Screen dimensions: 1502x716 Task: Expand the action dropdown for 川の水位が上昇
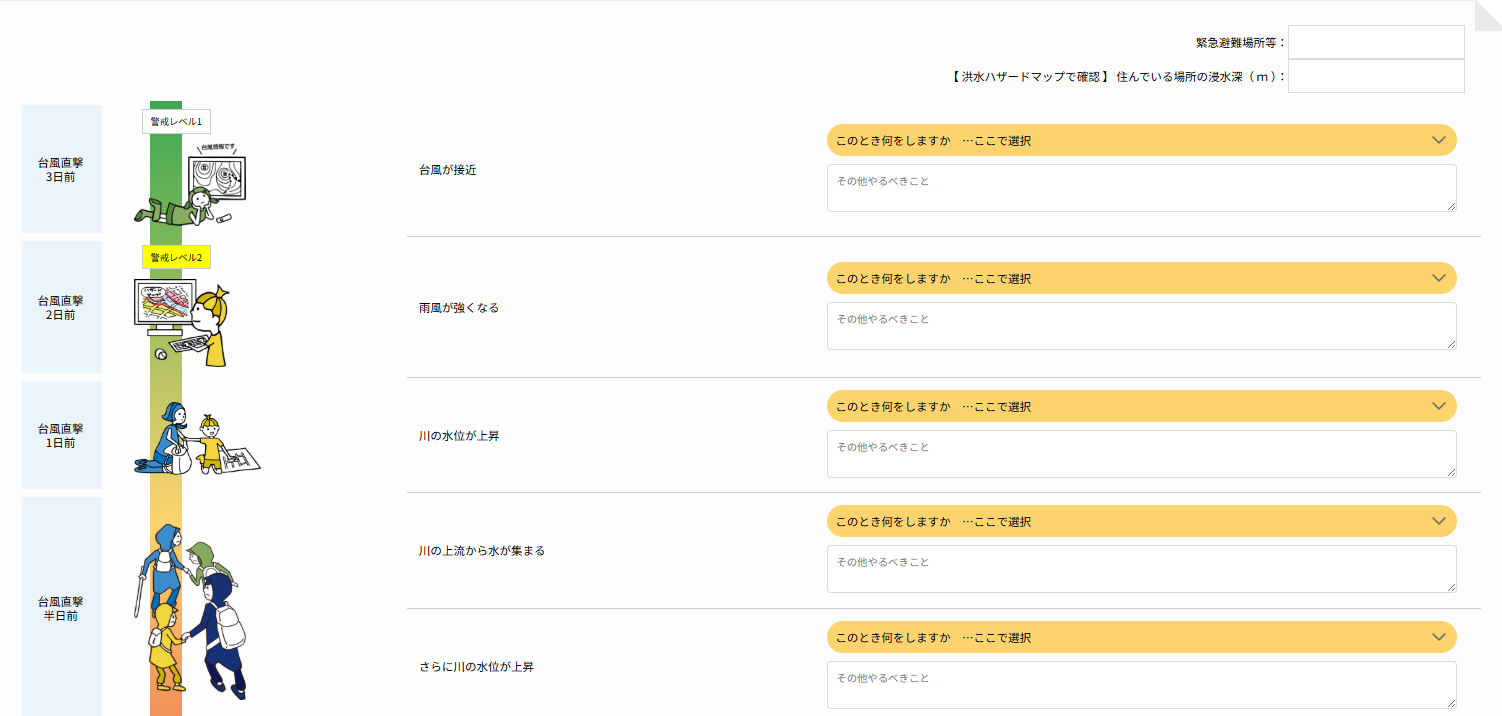(1141, 406)
